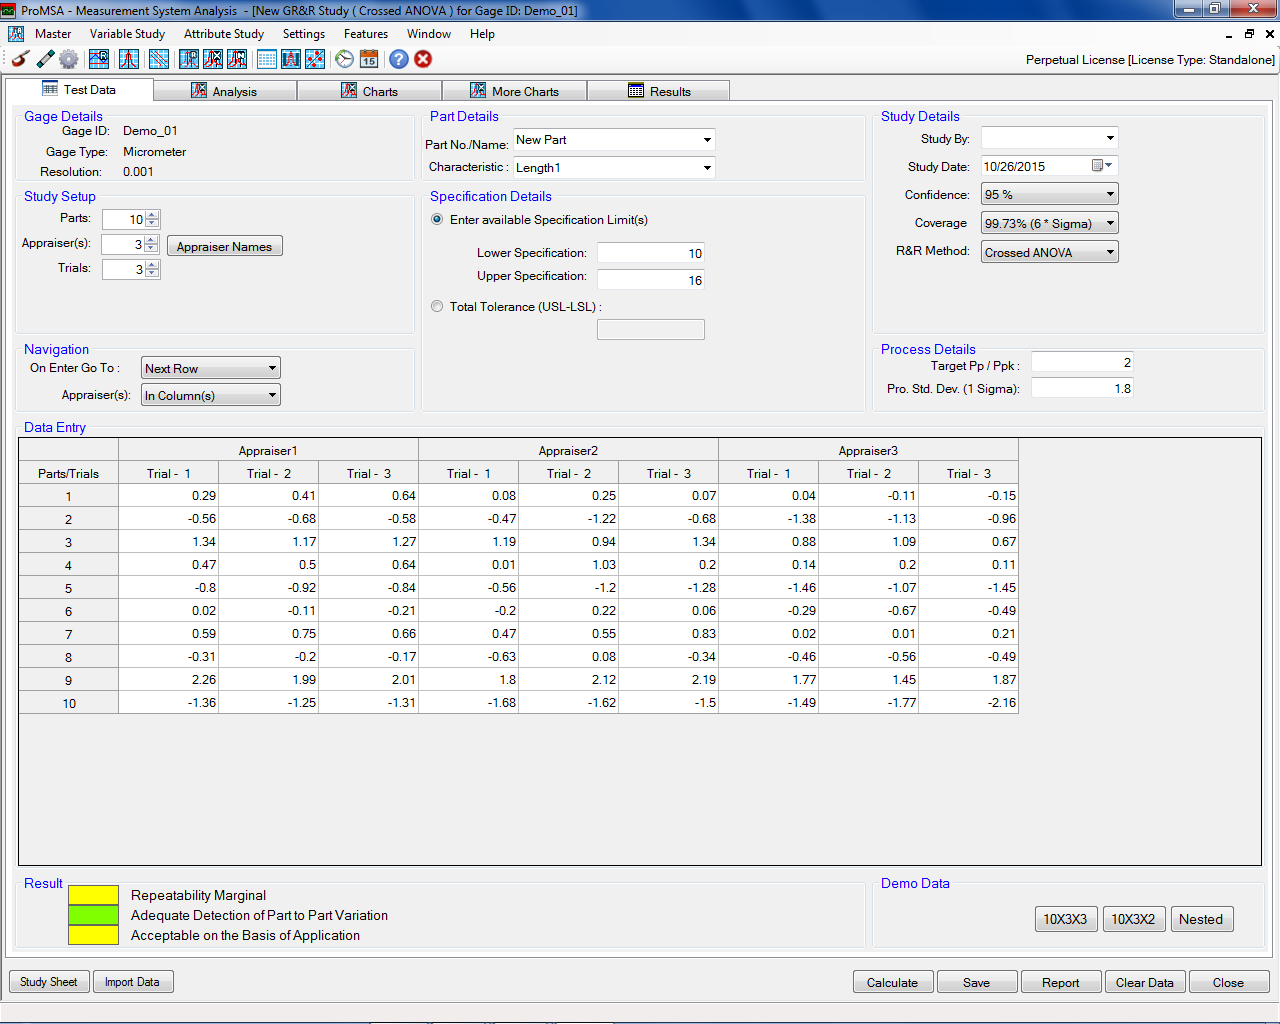1280x1024 pixels.
Task: Select the 'Total Tolerance (USL-LSL)' radio button
Action: 437,306
